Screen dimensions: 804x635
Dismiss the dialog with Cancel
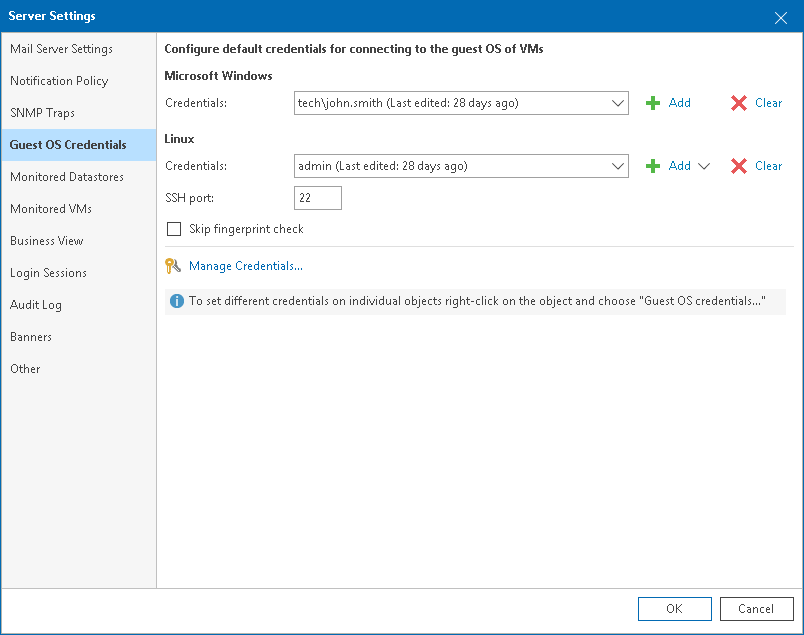pyautogui.click(x=756, y=608)
